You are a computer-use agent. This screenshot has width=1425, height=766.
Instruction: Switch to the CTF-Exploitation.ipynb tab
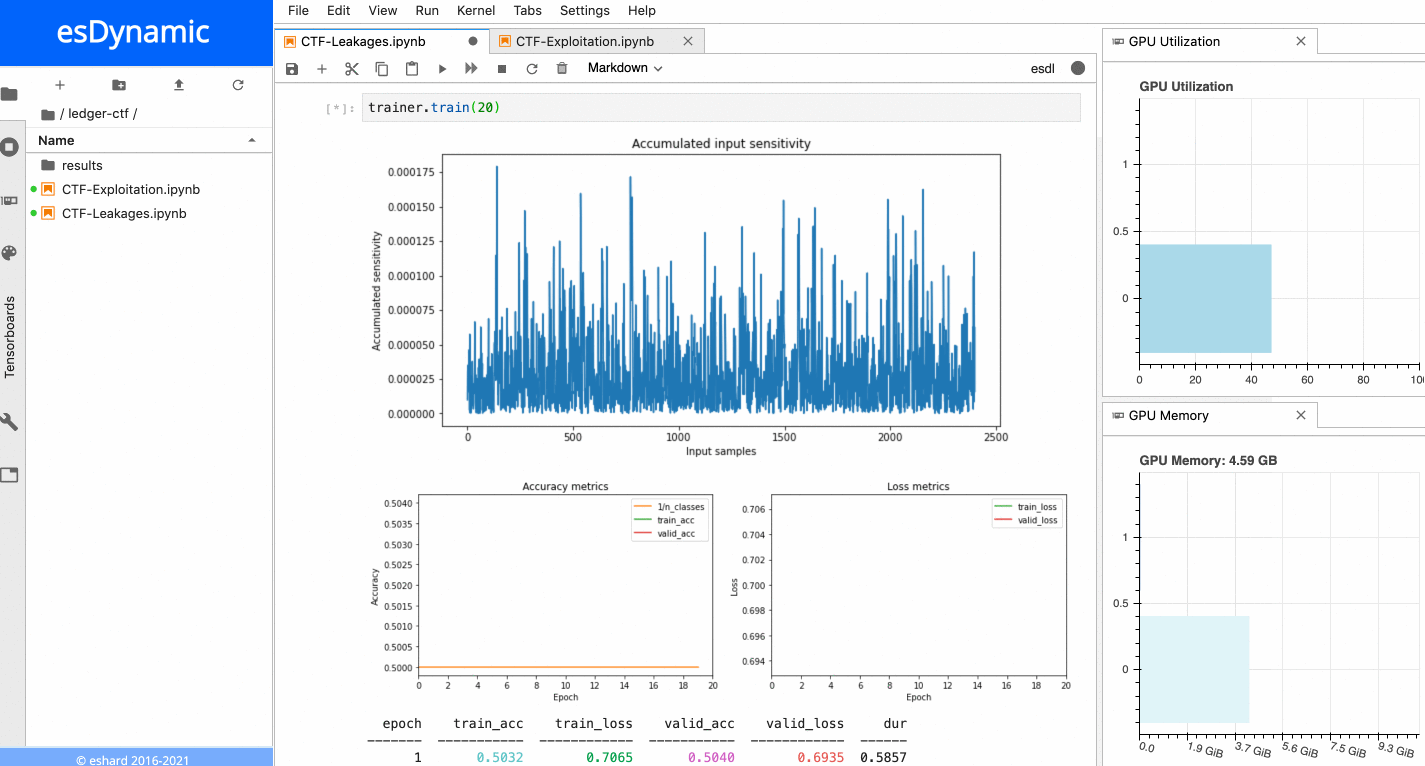click(x=585, y=42)
